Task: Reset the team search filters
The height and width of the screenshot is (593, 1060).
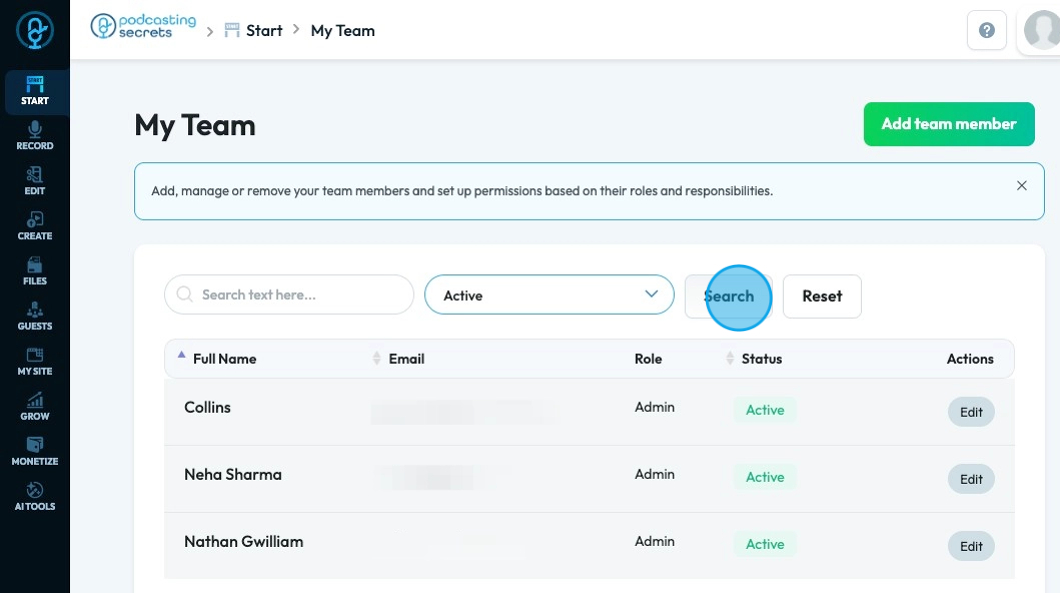Action: (x=822, y=296)
